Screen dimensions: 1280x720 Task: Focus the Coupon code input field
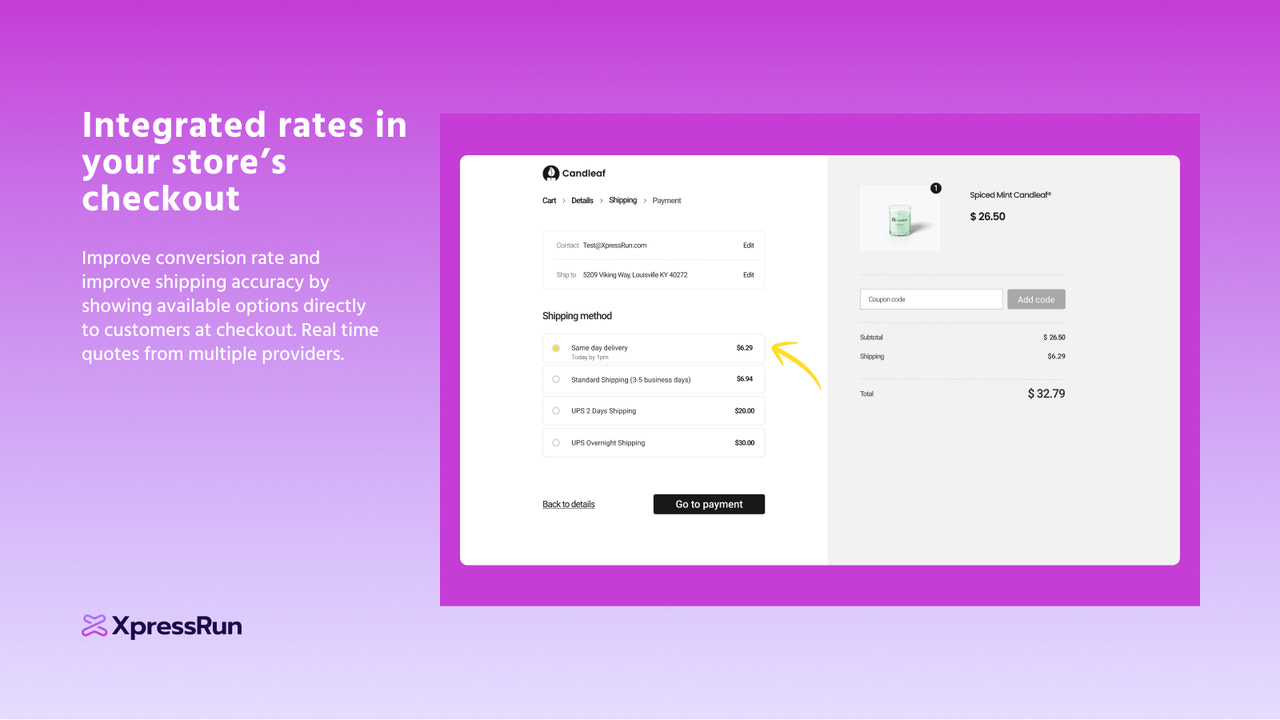(x=931, y=299)
